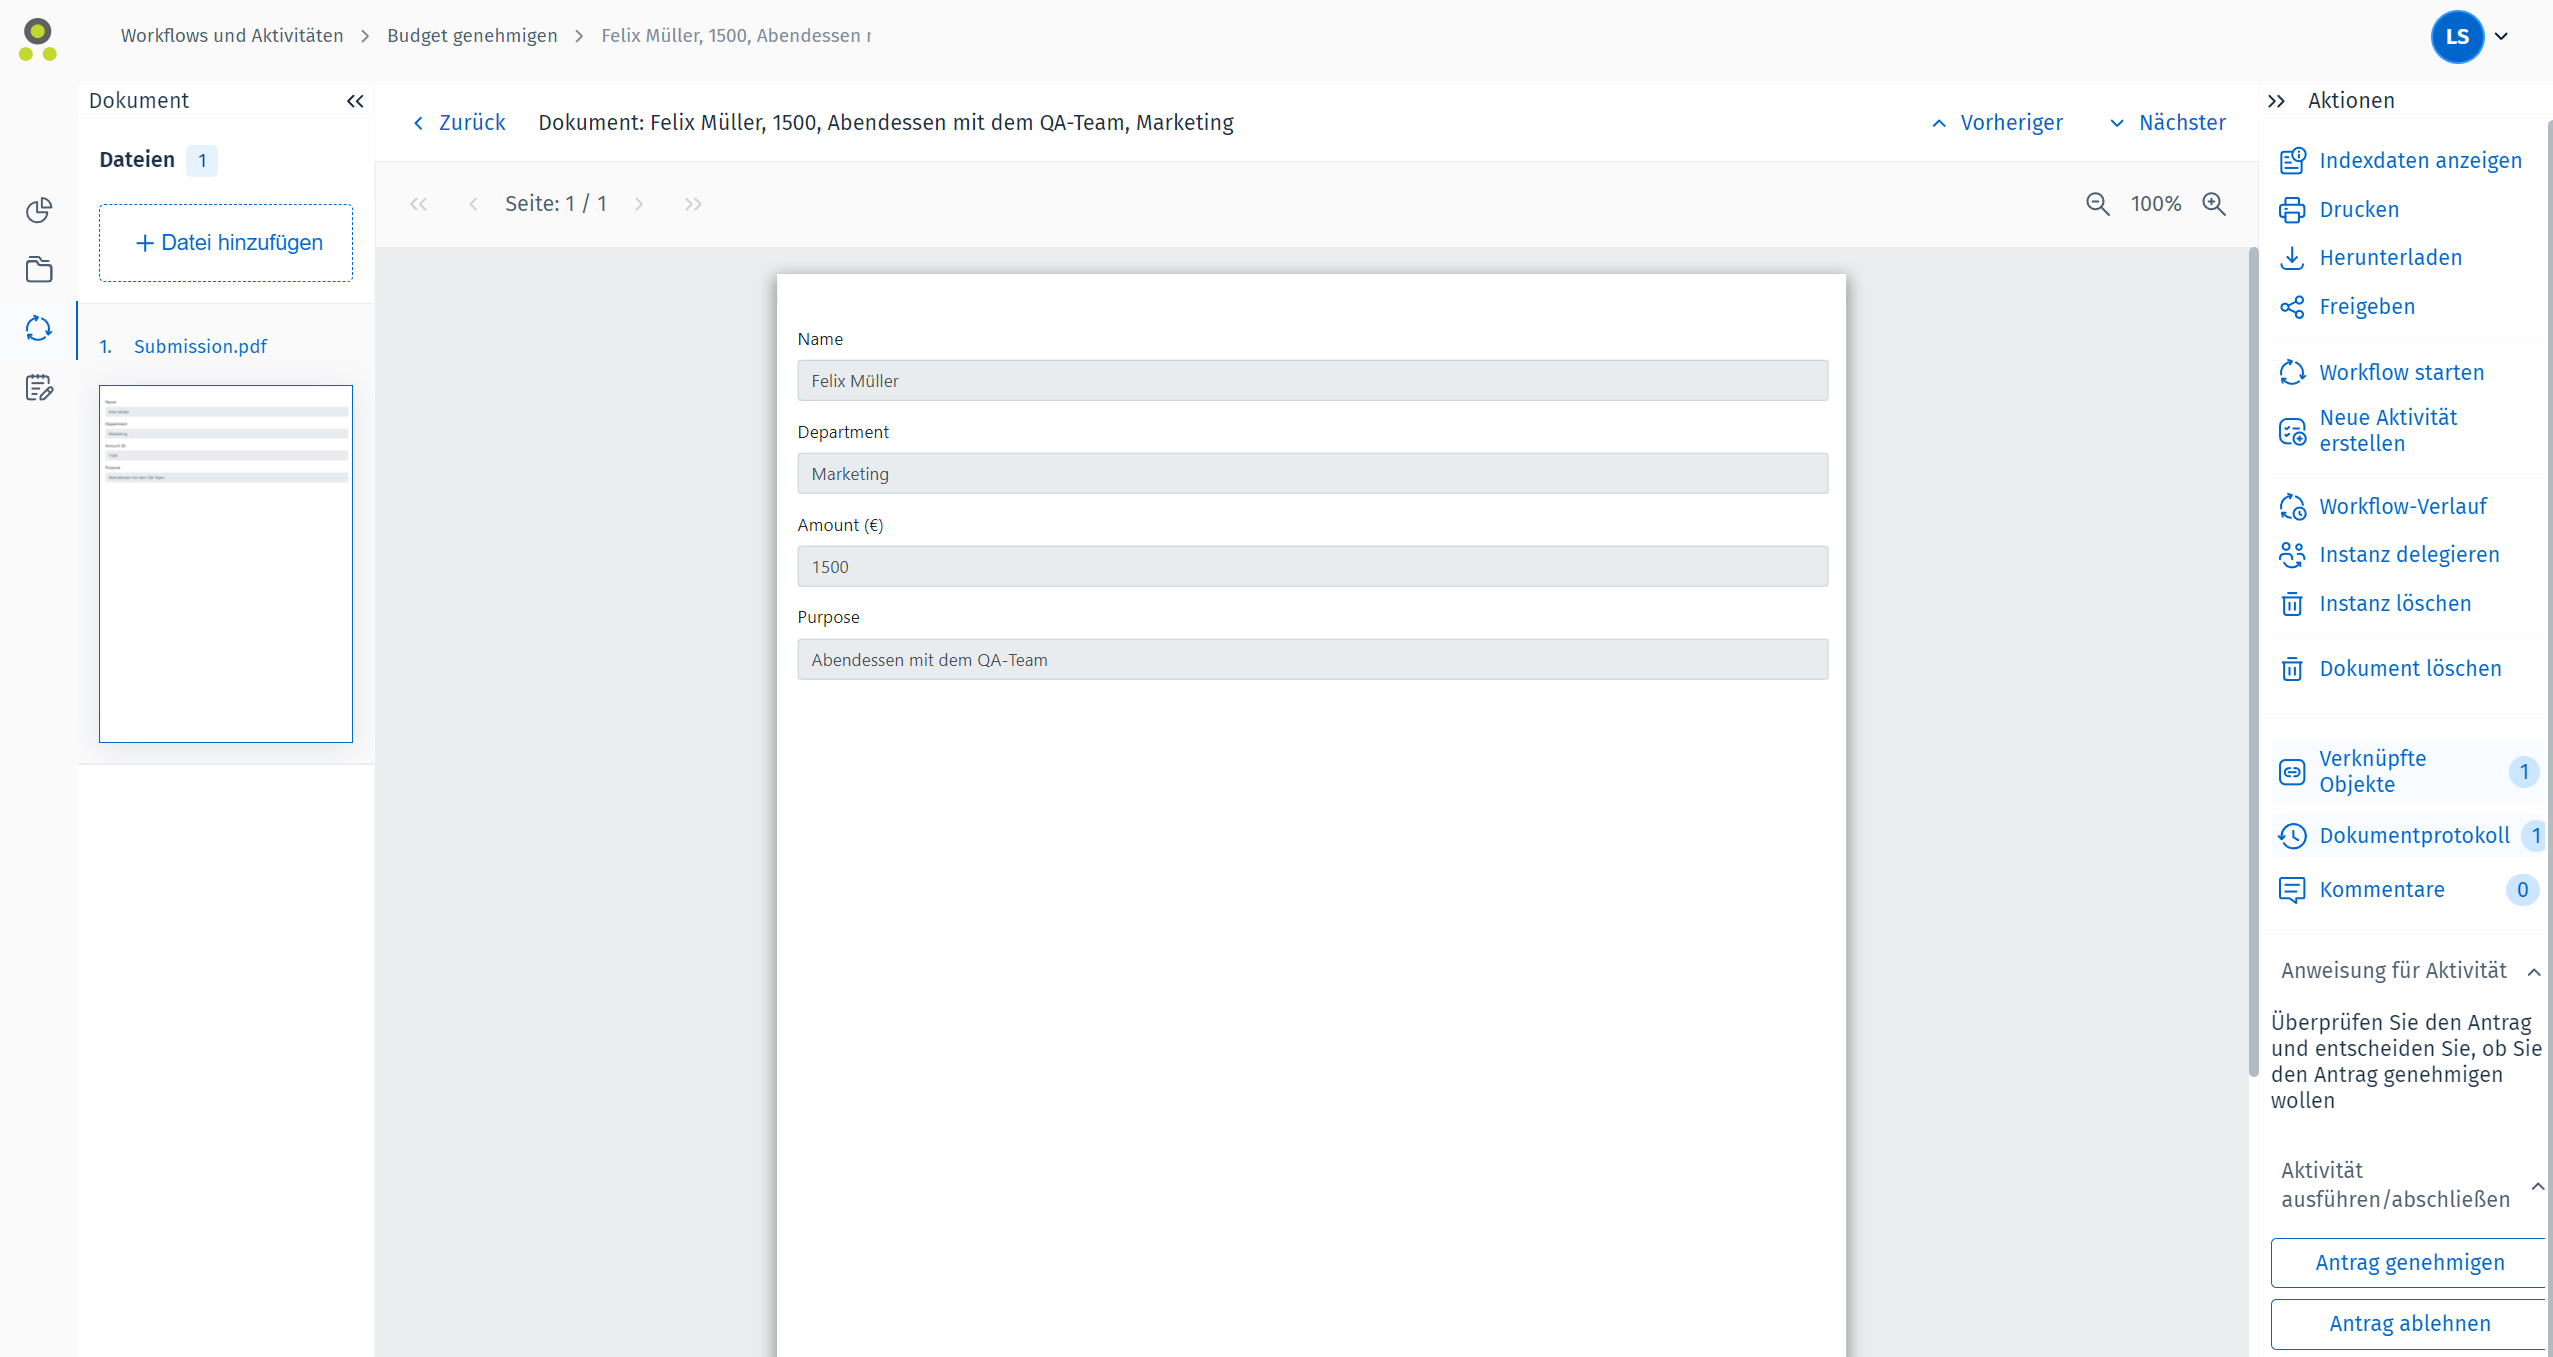
Task: Click the Drucken printer icon
Action: click(x=2292, y=210)
